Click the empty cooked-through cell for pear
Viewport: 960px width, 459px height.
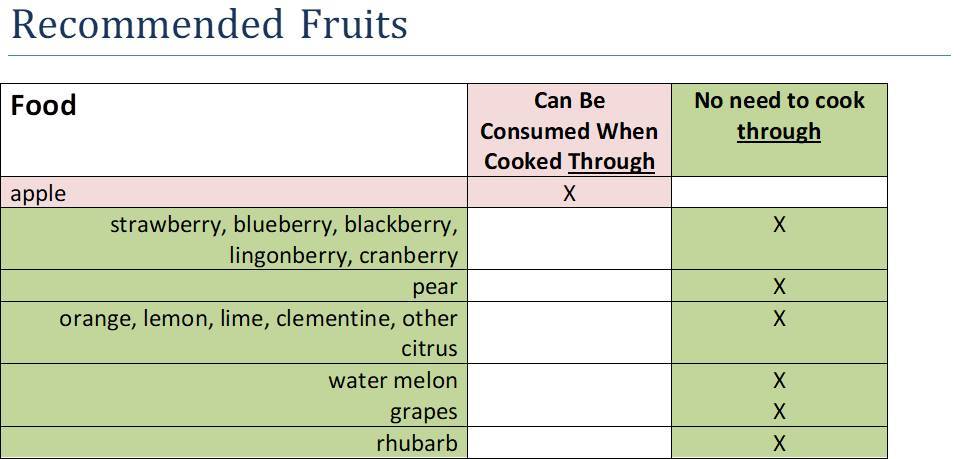(569, 287)
